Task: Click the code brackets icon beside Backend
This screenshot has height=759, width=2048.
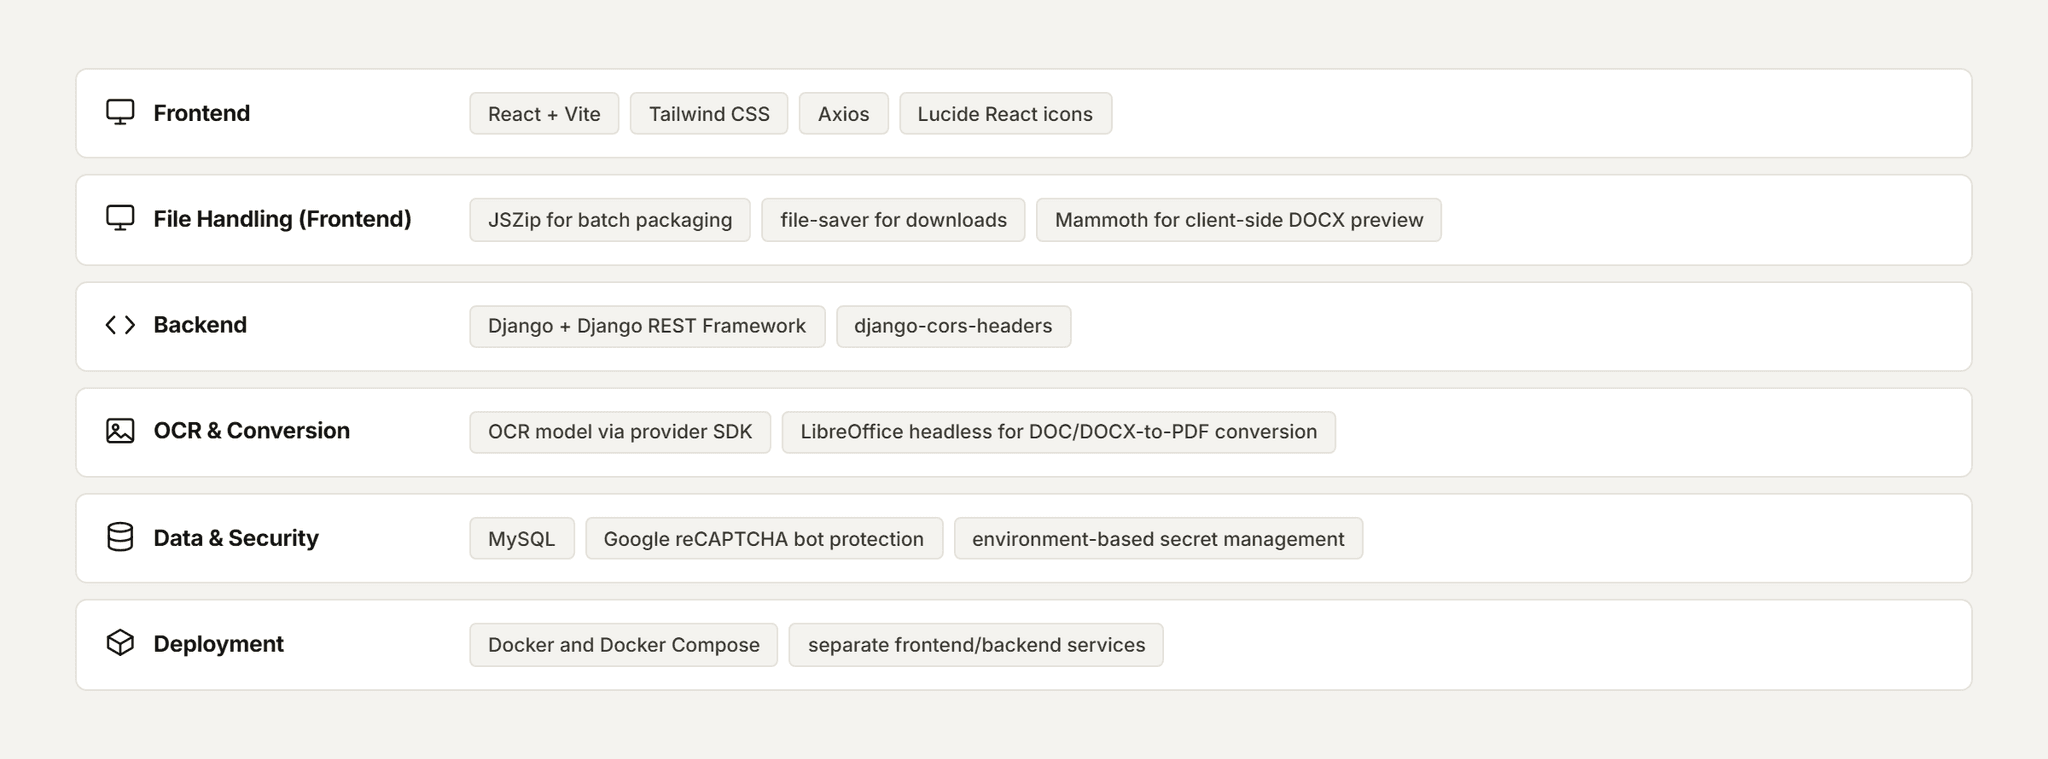Action: point(120,325)
